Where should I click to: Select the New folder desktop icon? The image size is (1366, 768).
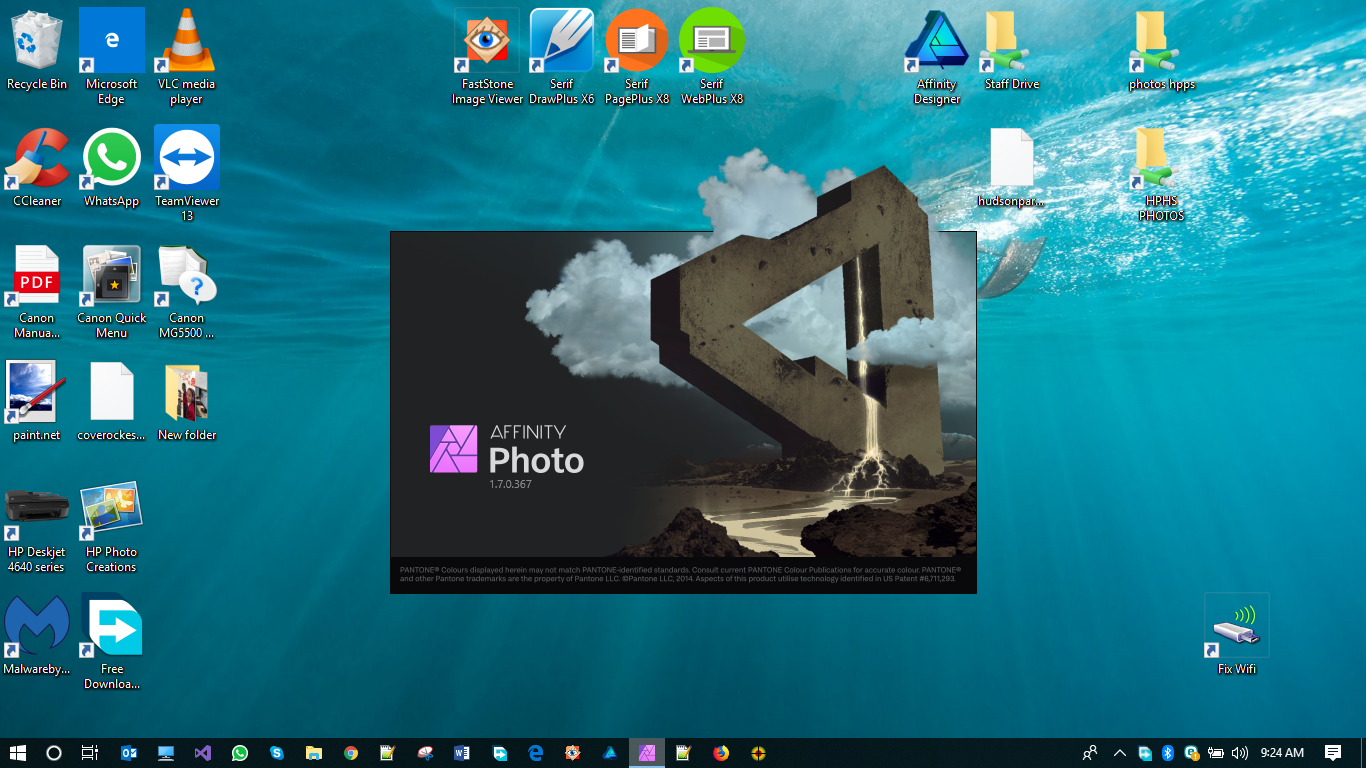pos(186,401)
